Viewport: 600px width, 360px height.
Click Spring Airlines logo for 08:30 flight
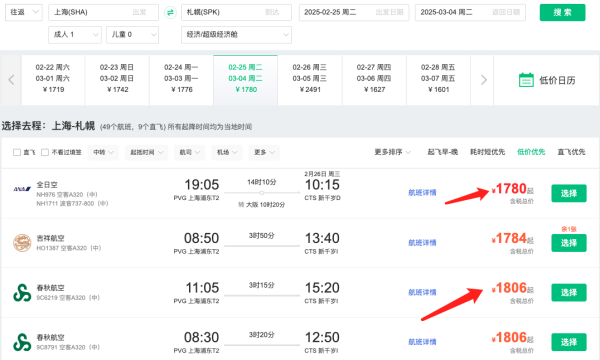click(x=22, y=342)
